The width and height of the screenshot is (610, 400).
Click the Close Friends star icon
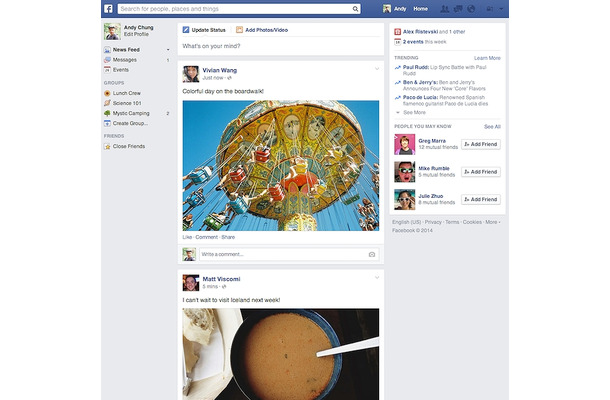click(107, 146)
